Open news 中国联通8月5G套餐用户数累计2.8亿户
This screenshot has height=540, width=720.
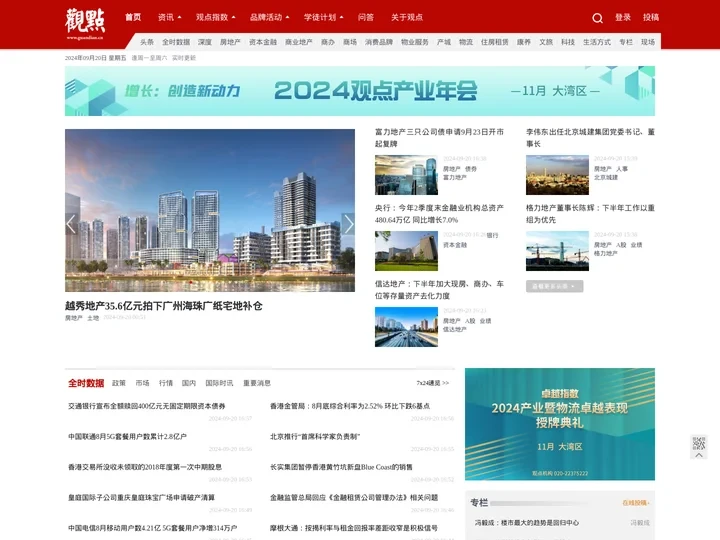(127, 437)
